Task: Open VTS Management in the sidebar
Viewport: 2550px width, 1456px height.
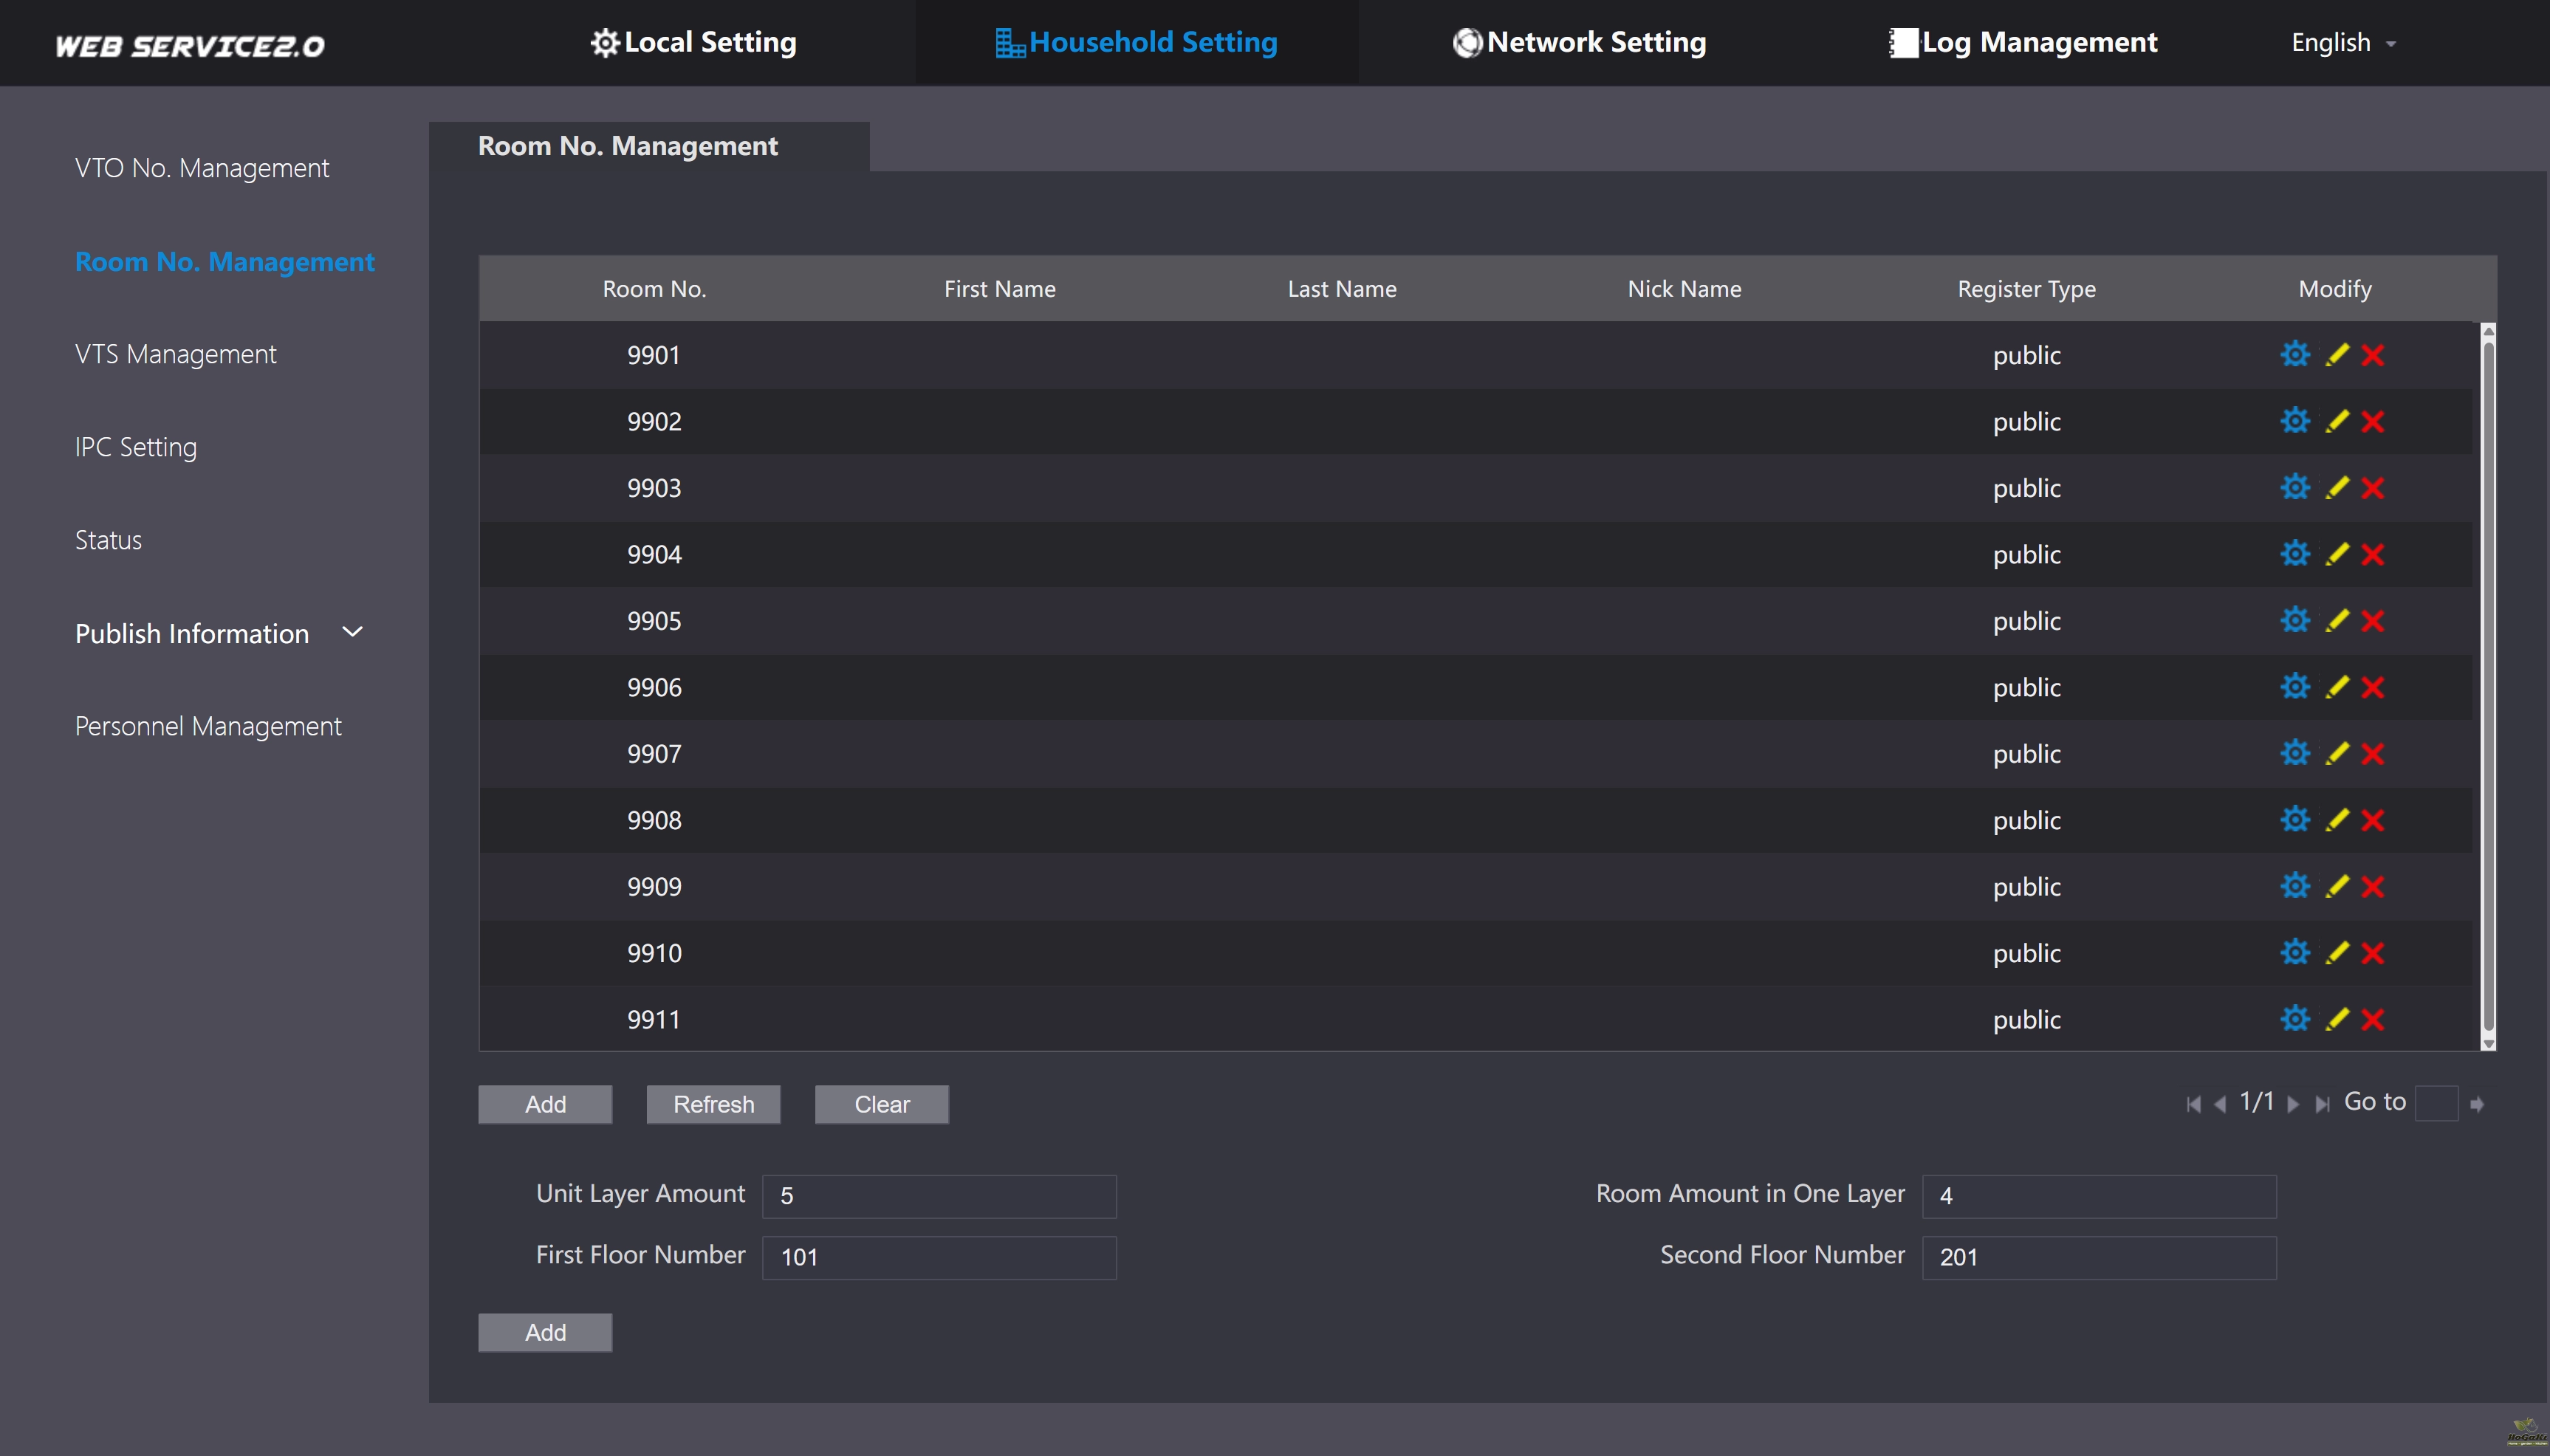Action: [x=175, y=354]
